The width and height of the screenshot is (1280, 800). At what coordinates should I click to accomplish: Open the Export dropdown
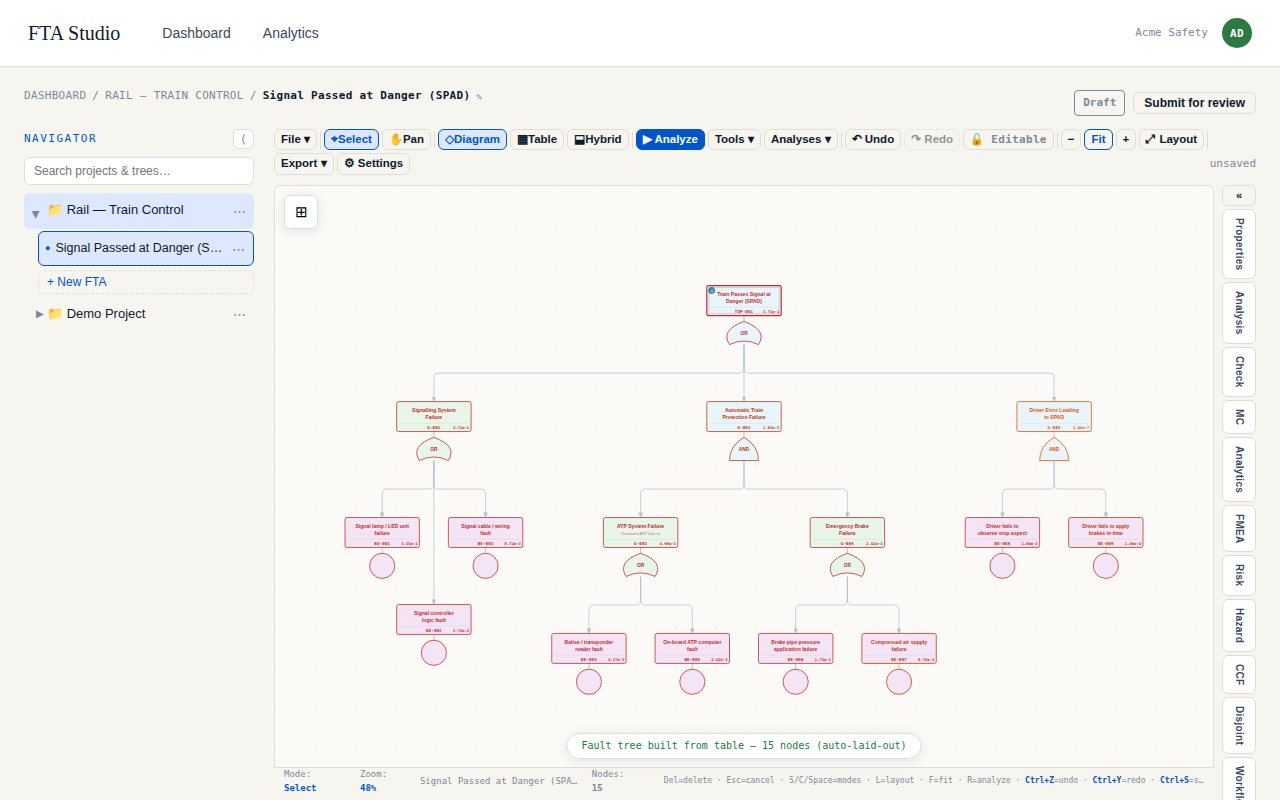[304, 163]
